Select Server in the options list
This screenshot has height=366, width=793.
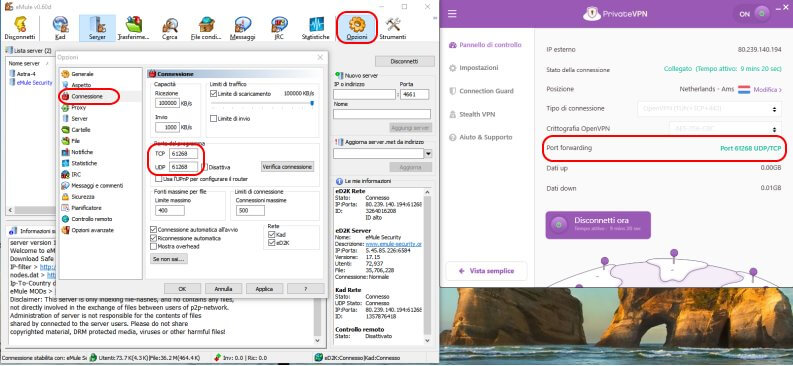pos(79,118)
